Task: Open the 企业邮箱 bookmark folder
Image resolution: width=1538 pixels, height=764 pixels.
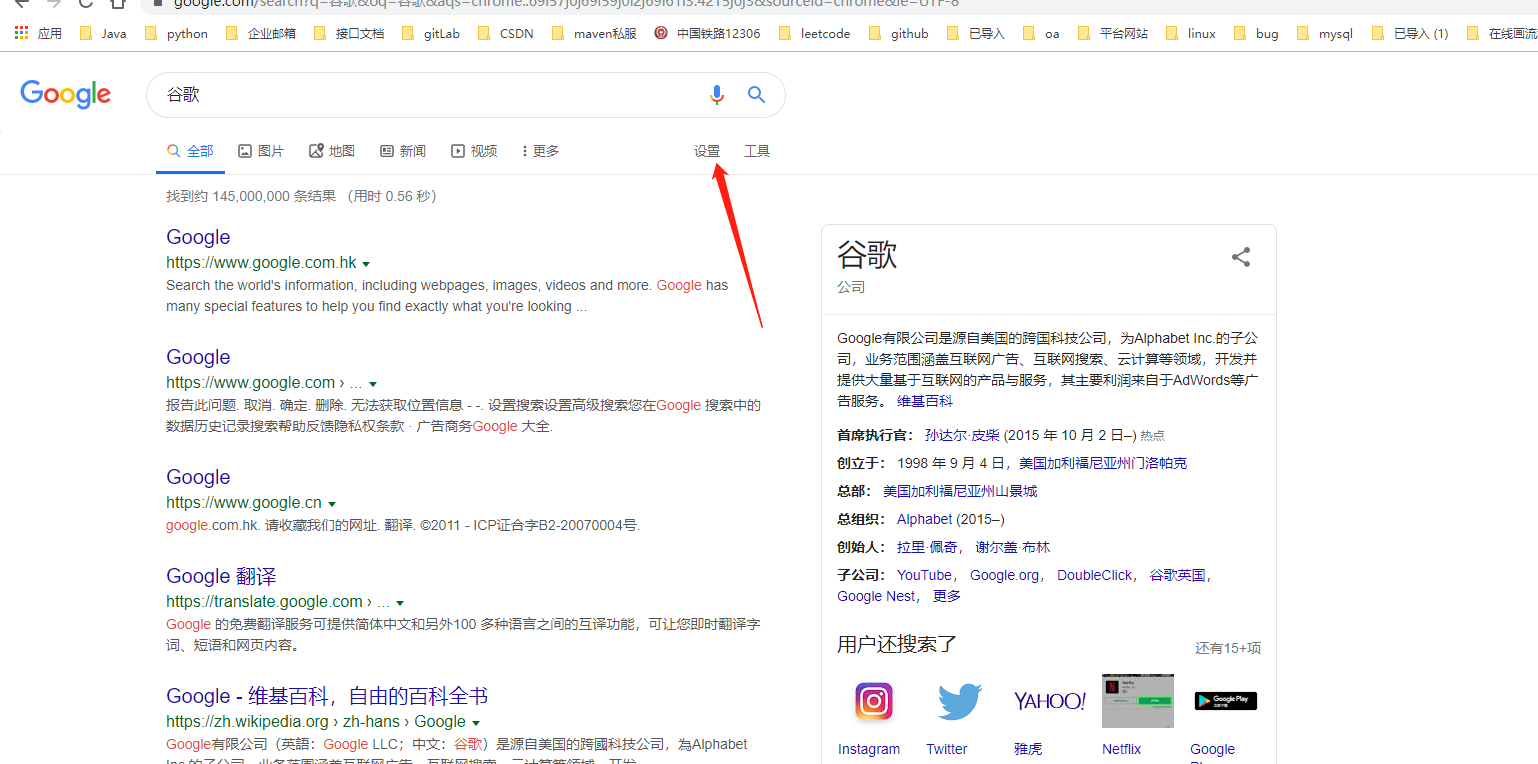Action: click(x=261, y=33)
